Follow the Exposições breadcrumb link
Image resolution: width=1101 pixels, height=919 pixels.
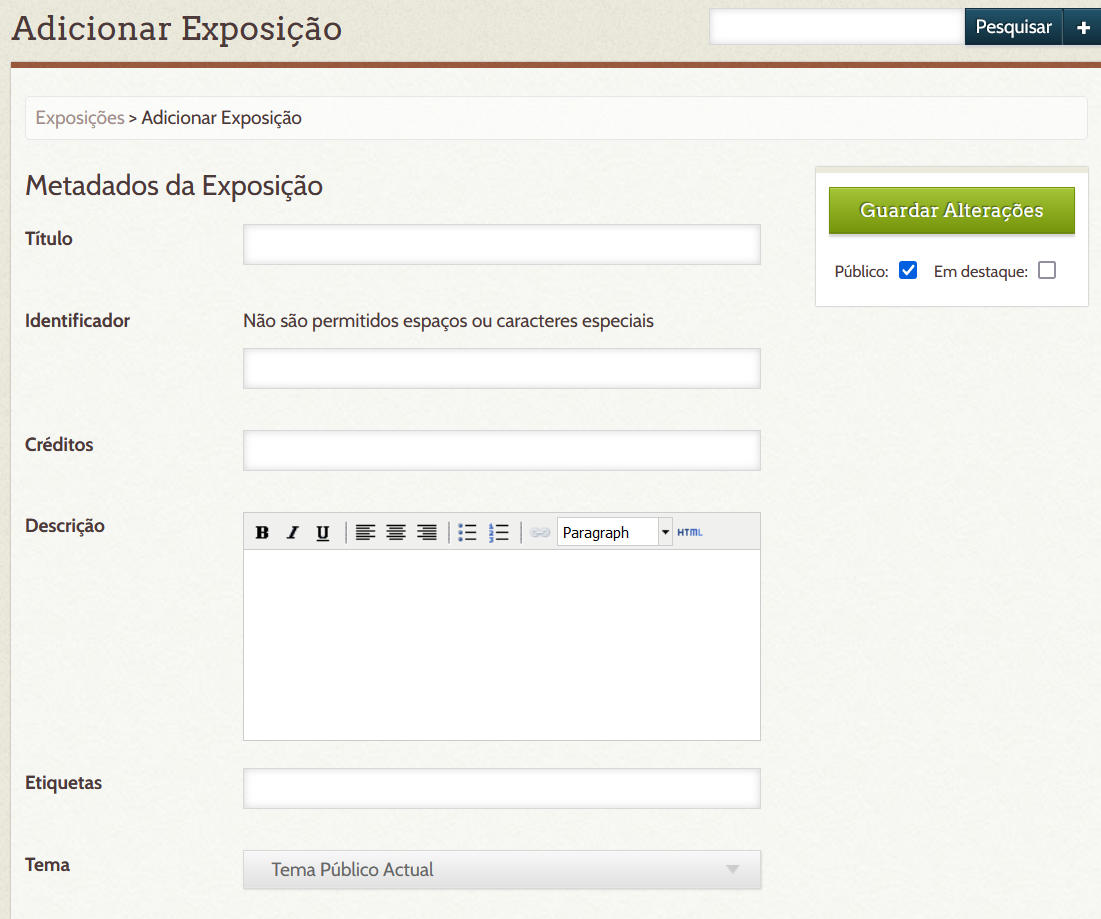tap(79, 117)
